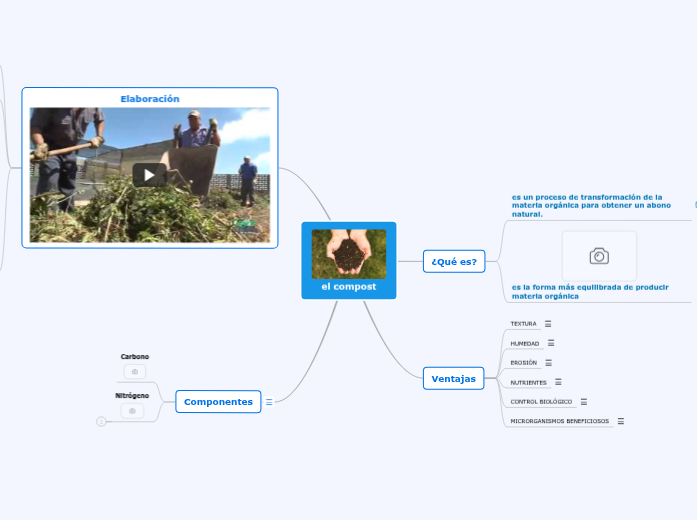Screen dimensions: 697x520
Task: Open notes icon beside HUMEDAD
Action: pyautogui.click(x=551, y=343)
